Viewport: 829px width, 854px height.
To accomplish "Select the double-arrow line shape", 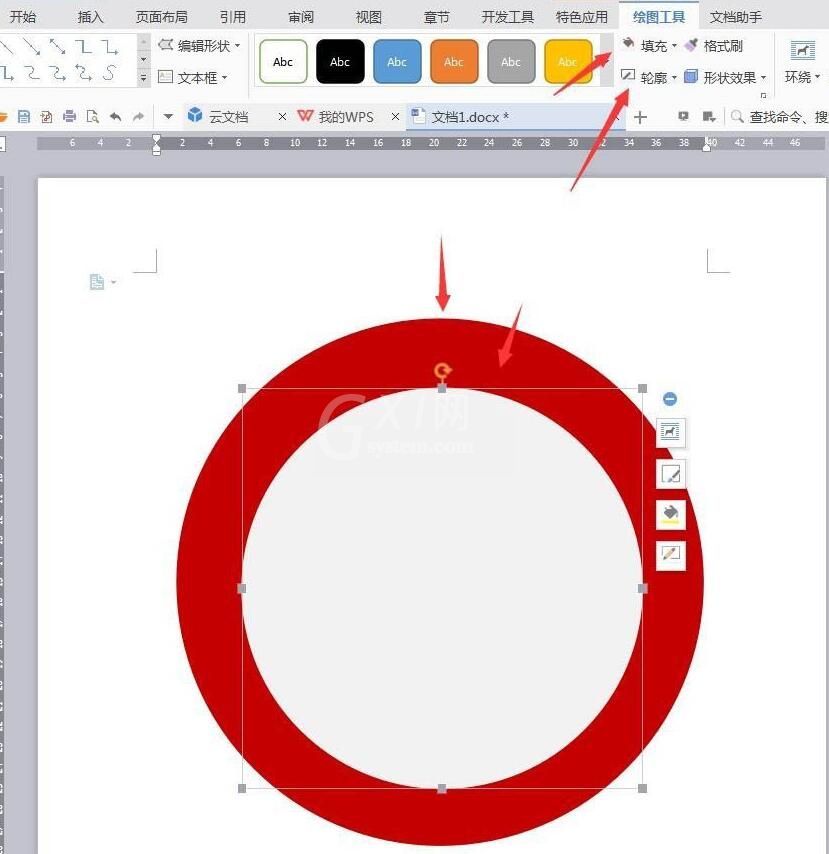I will click(x=57, y=47).
